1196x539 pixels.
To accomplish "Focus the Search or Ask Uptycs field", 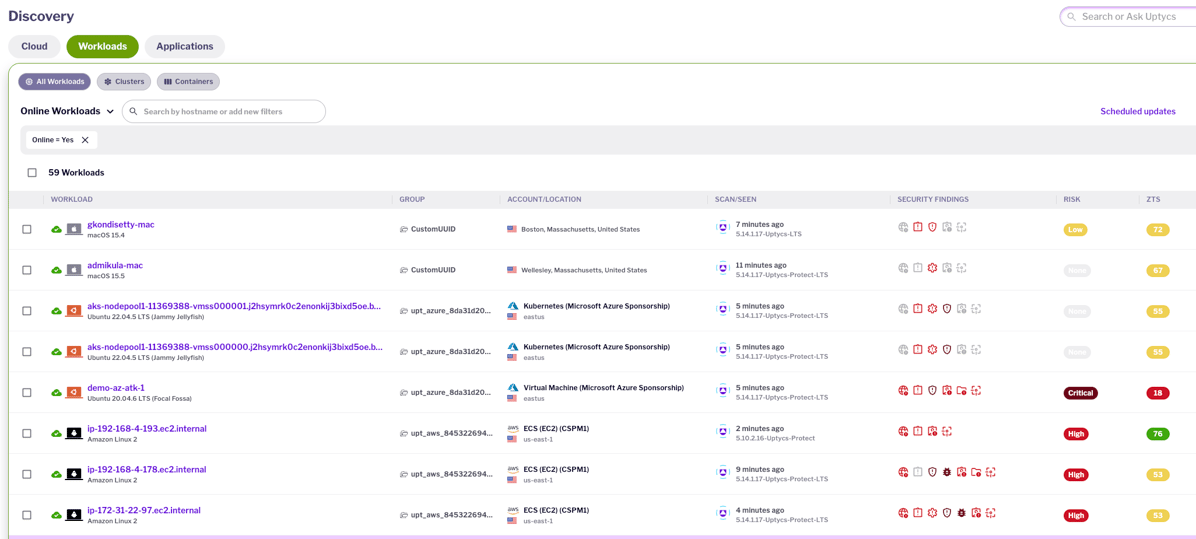I will [1128, 16].
